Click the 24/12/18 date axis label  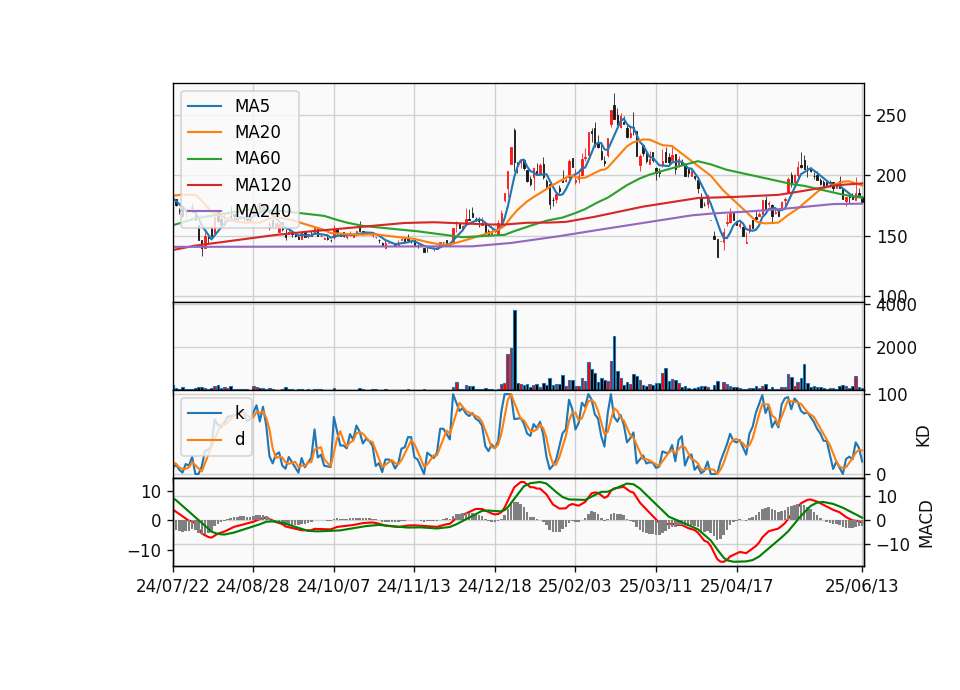pos(495,586)
